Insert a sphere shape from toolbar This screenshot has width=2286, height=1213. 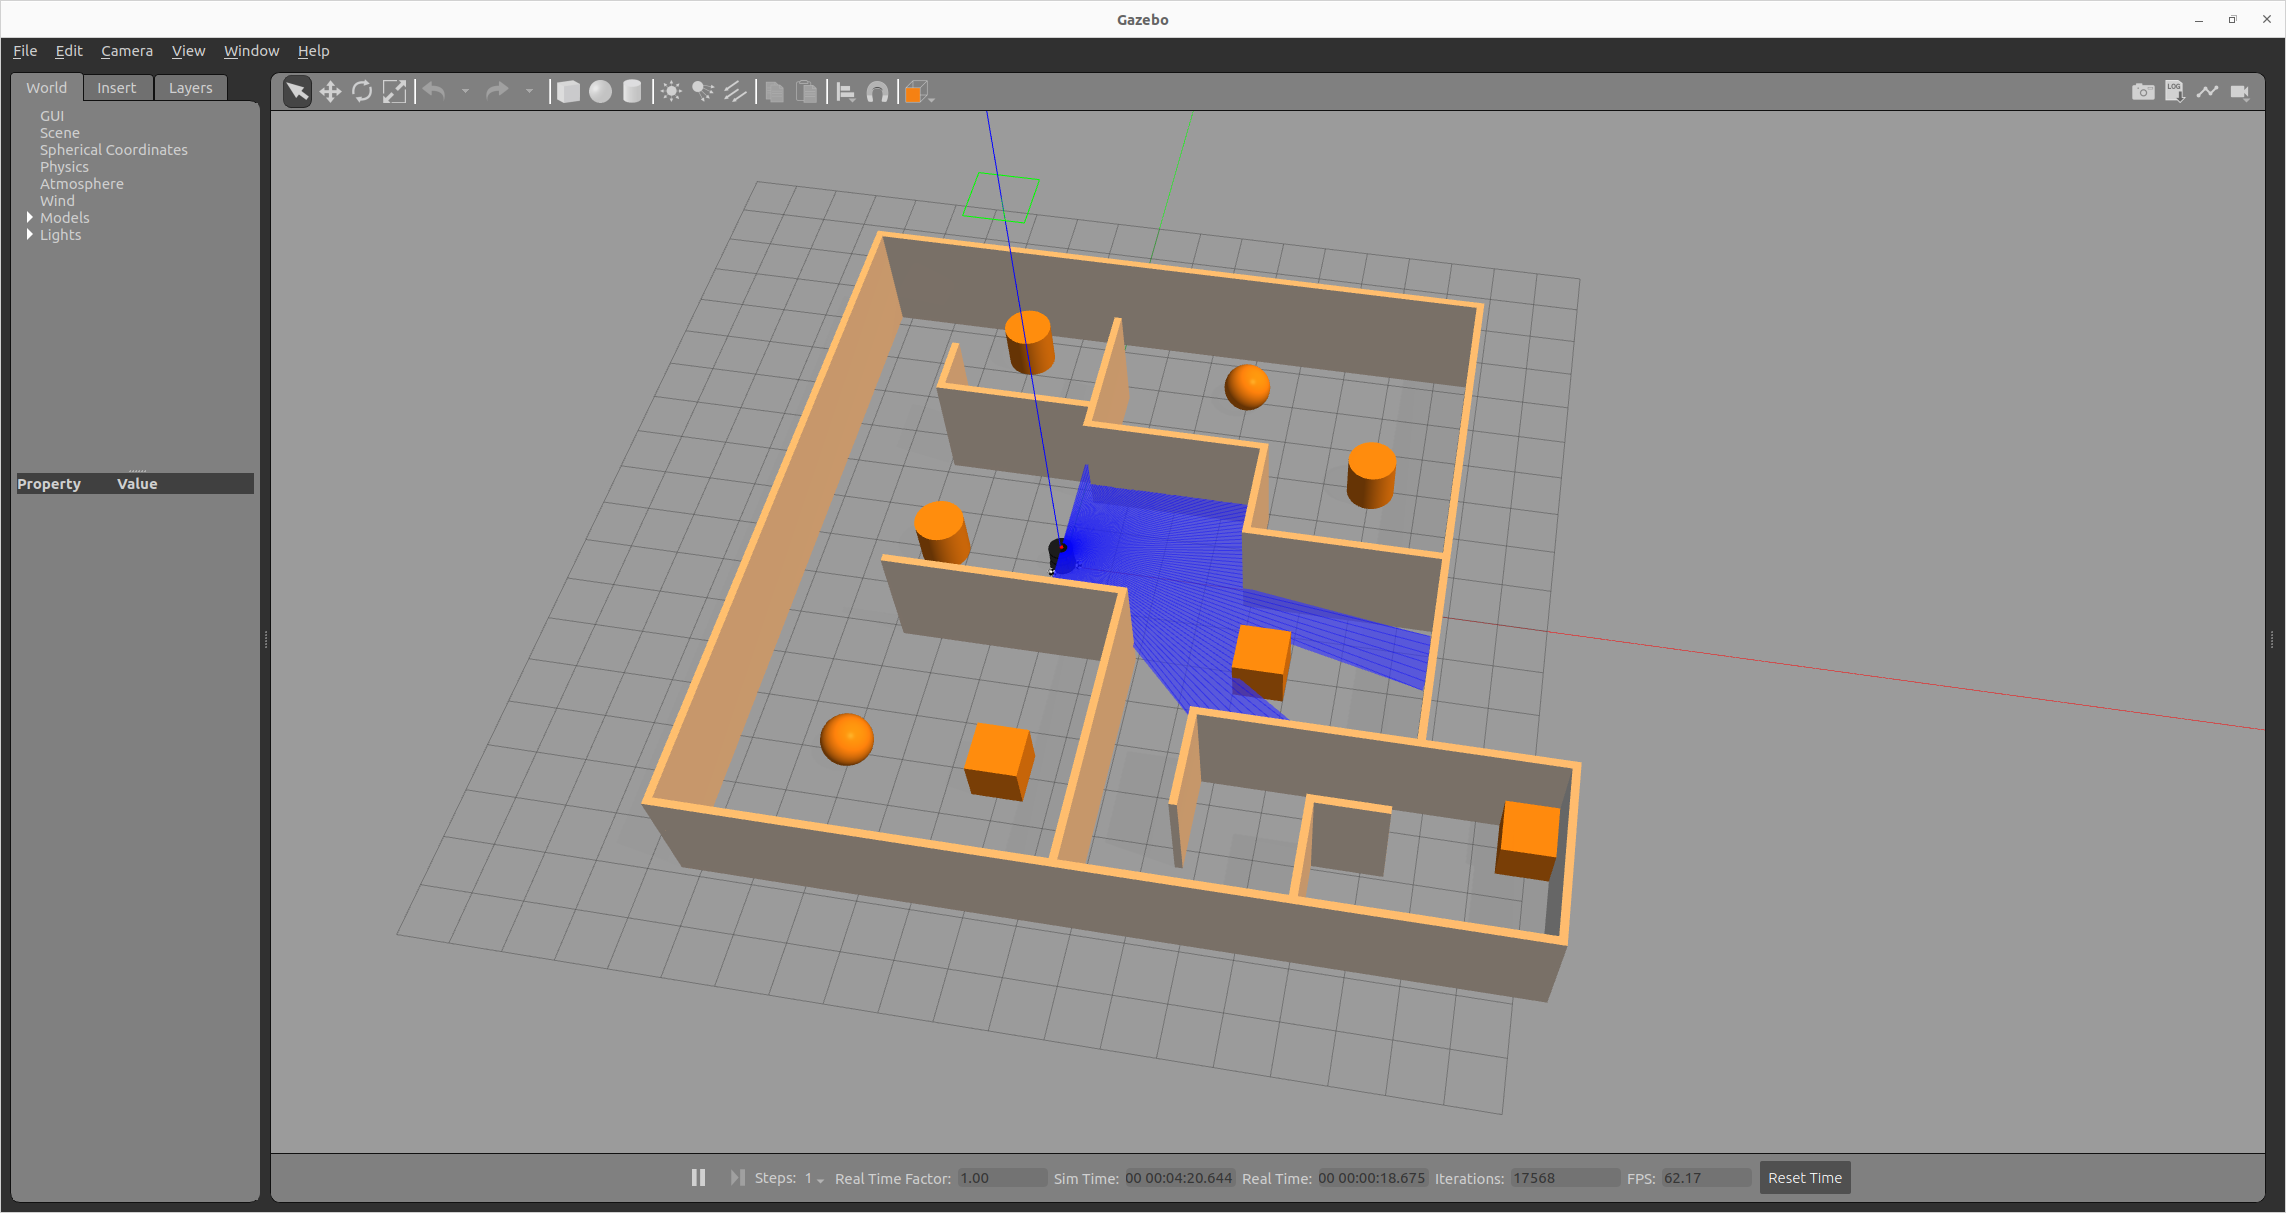(600, 92)
